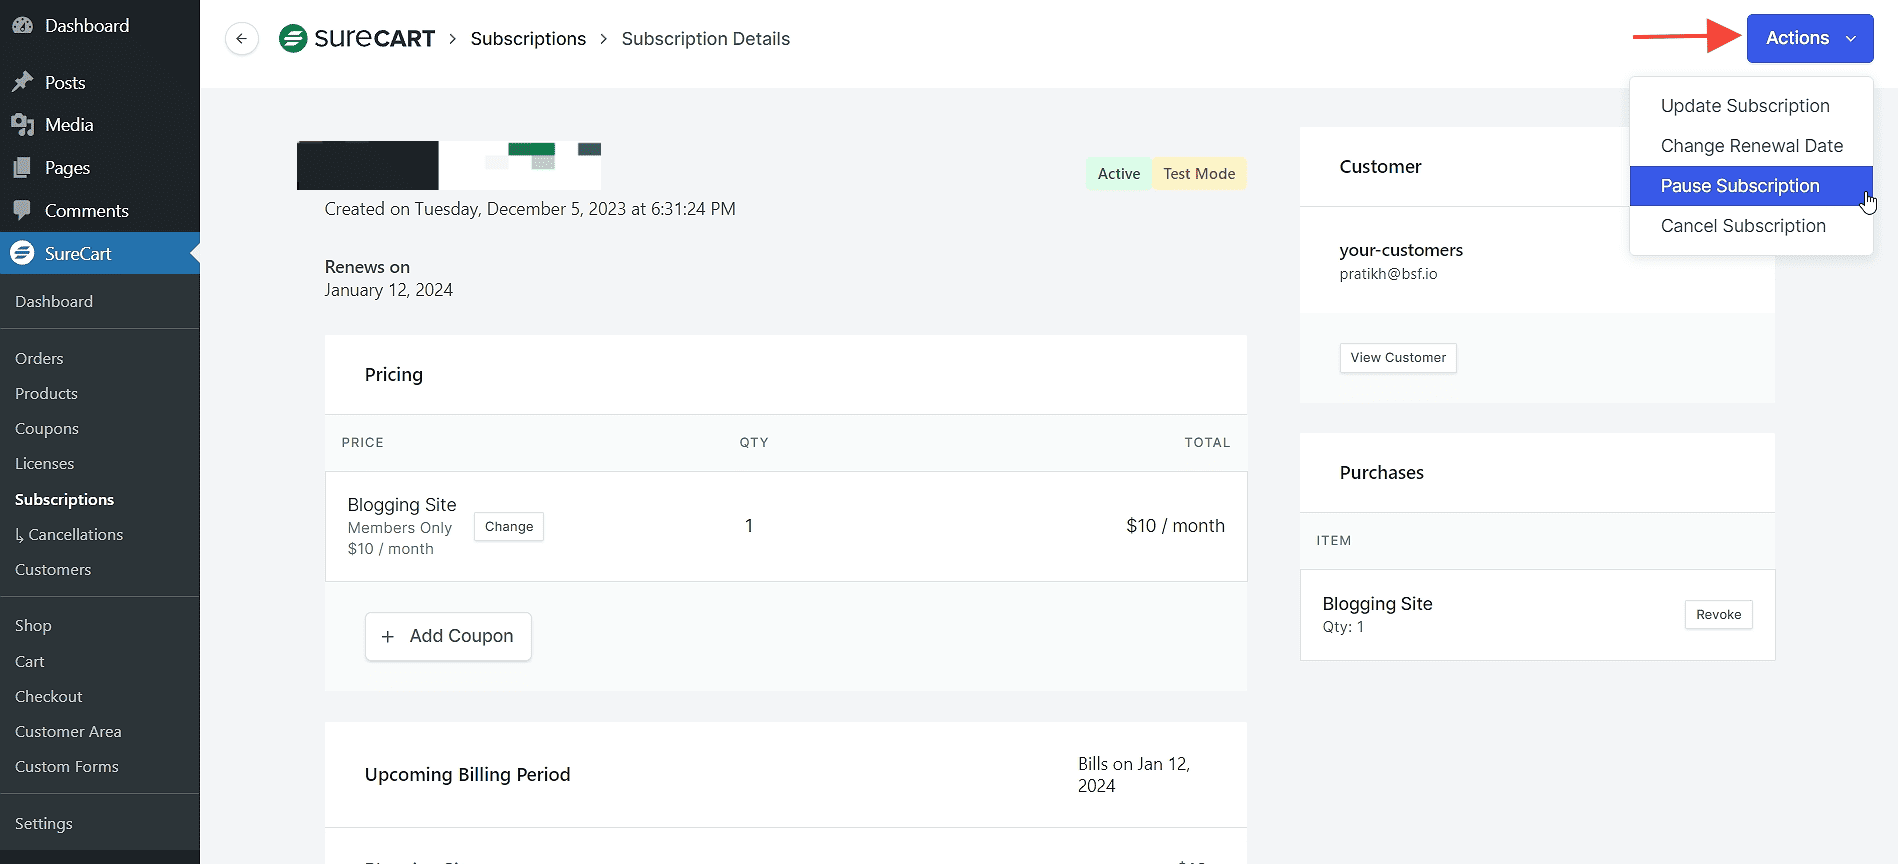Open Coupons in sidebar

[x=47, y=429]
